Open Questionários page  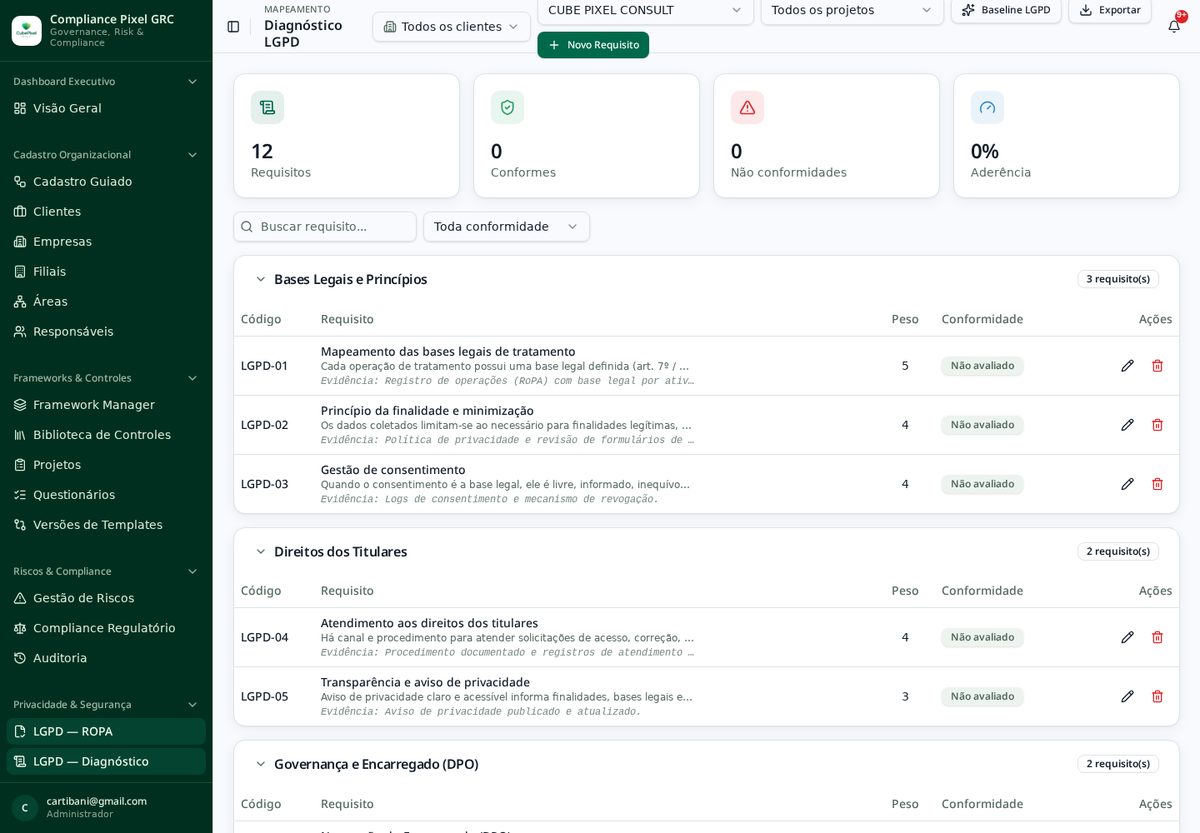click(106, 495)
